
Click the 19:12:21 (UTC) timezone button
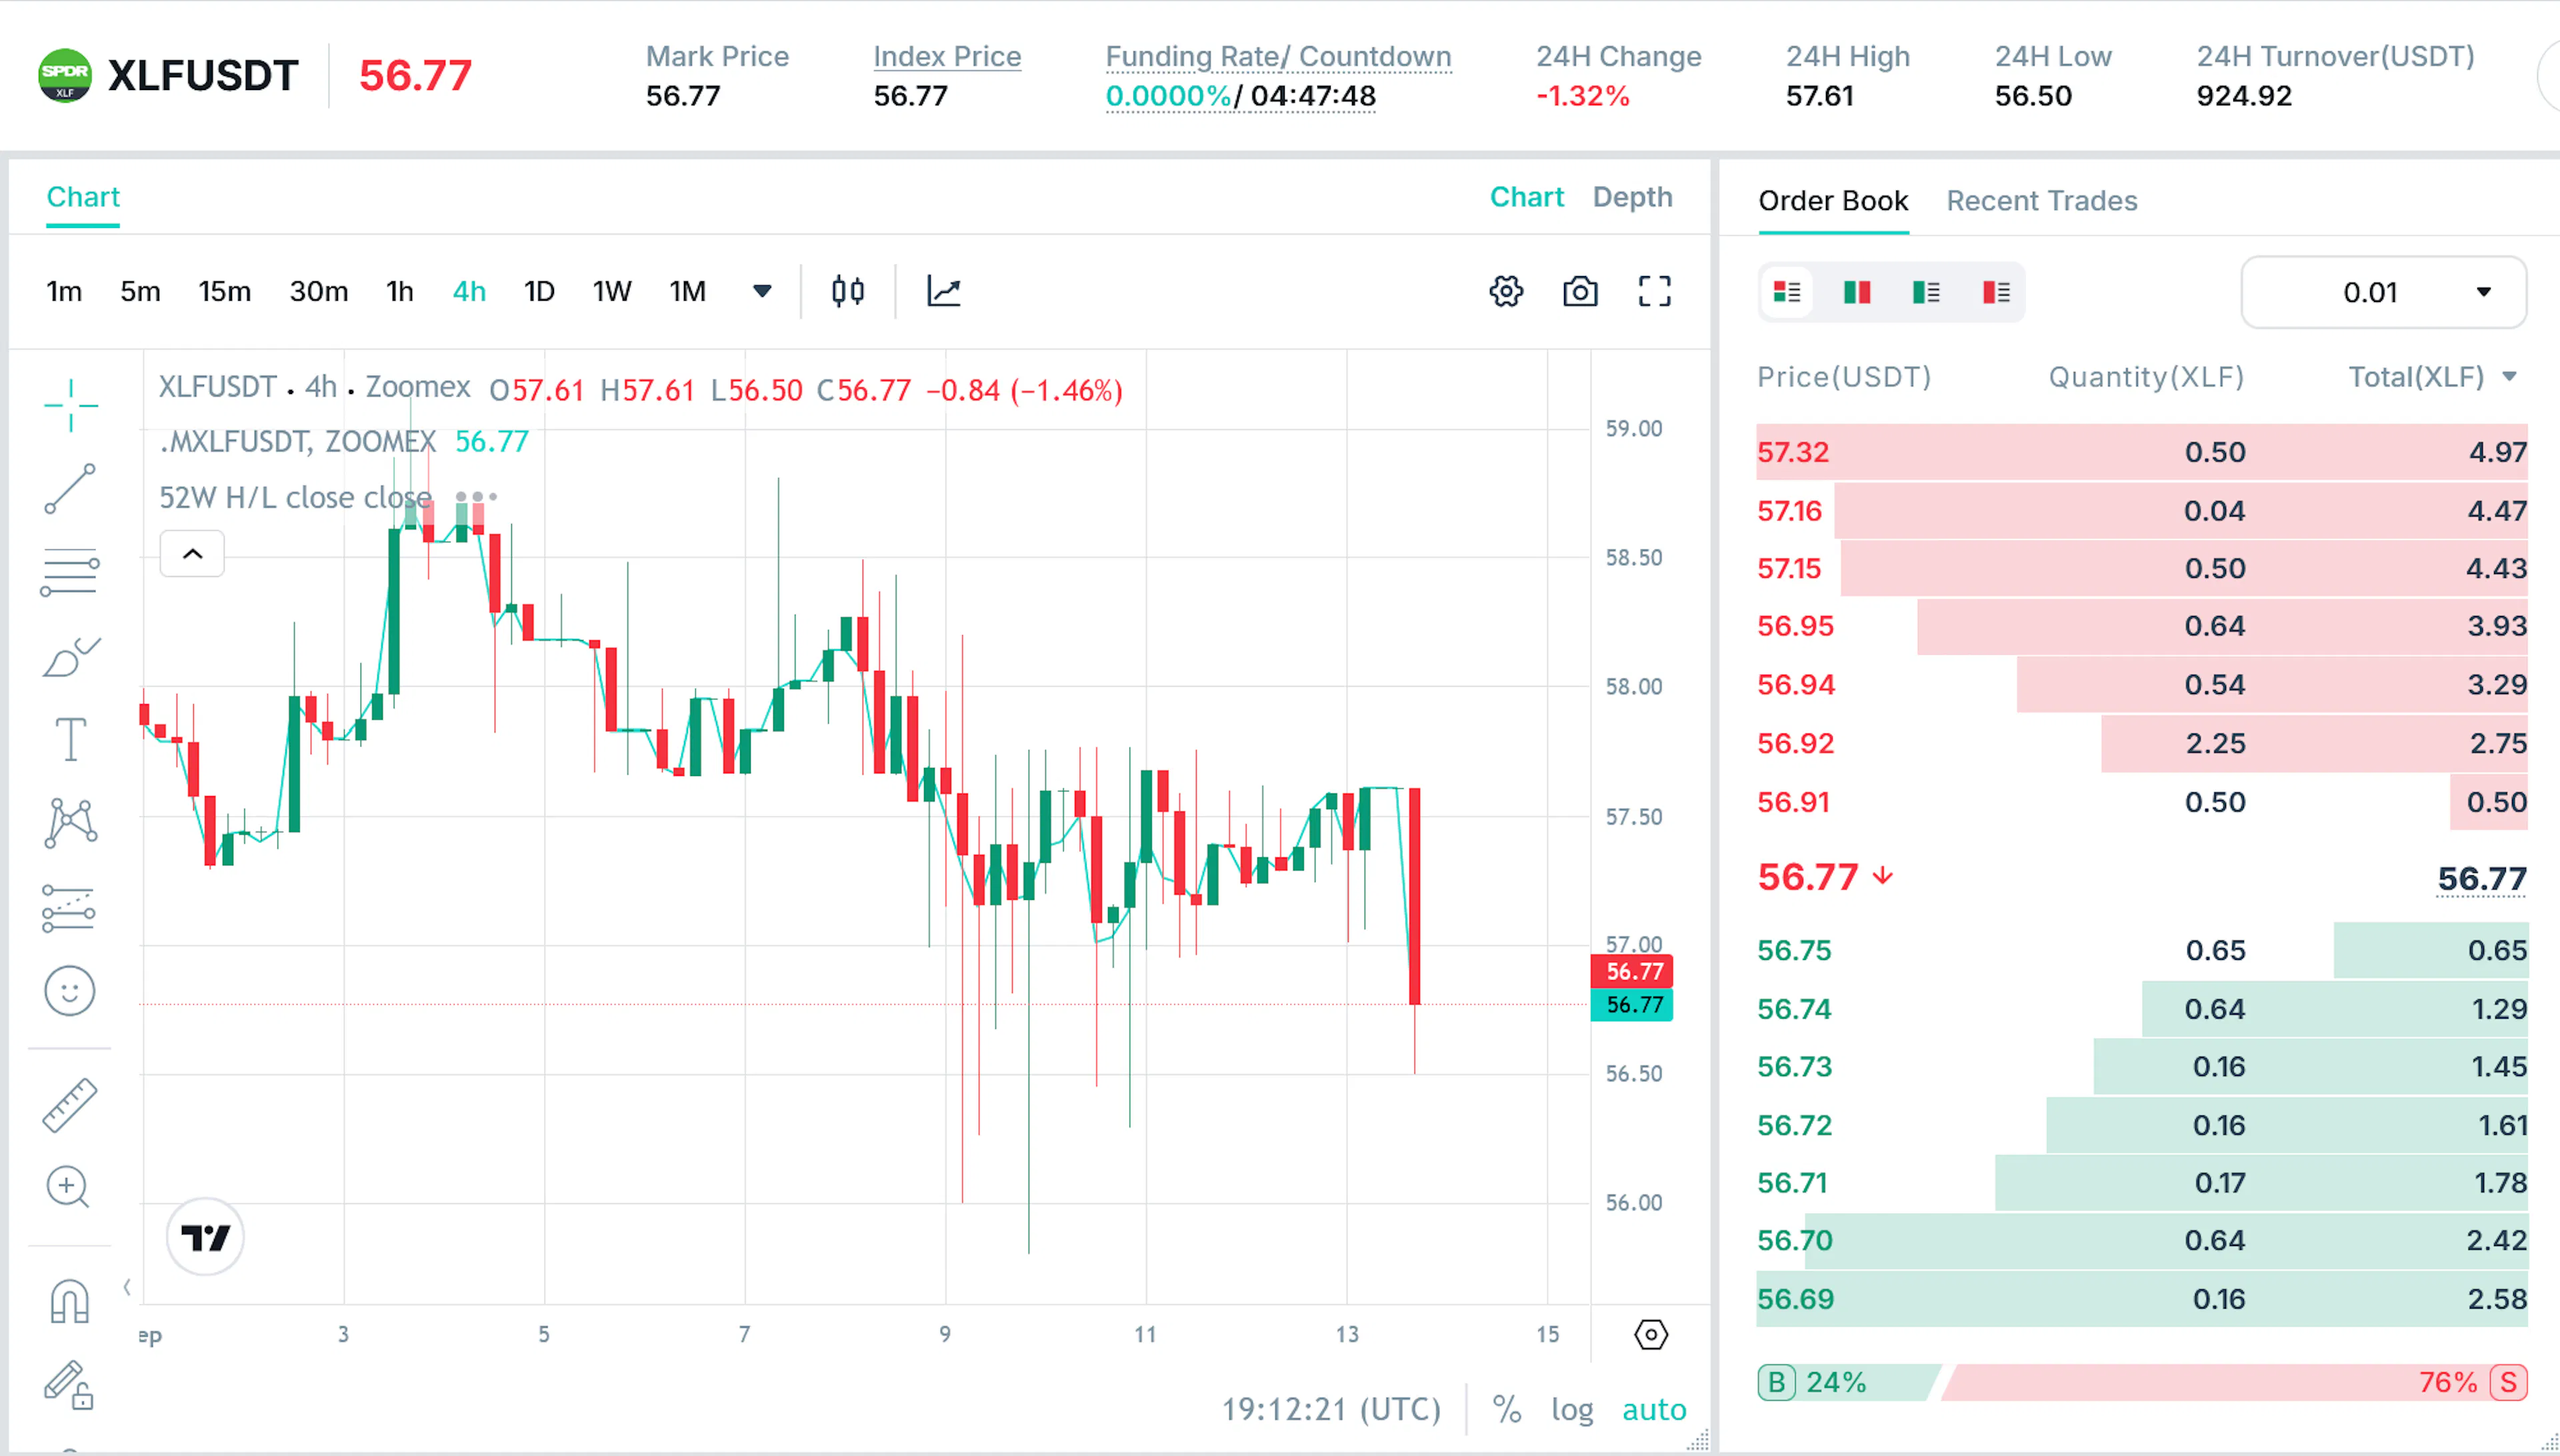(1331, 1409)
